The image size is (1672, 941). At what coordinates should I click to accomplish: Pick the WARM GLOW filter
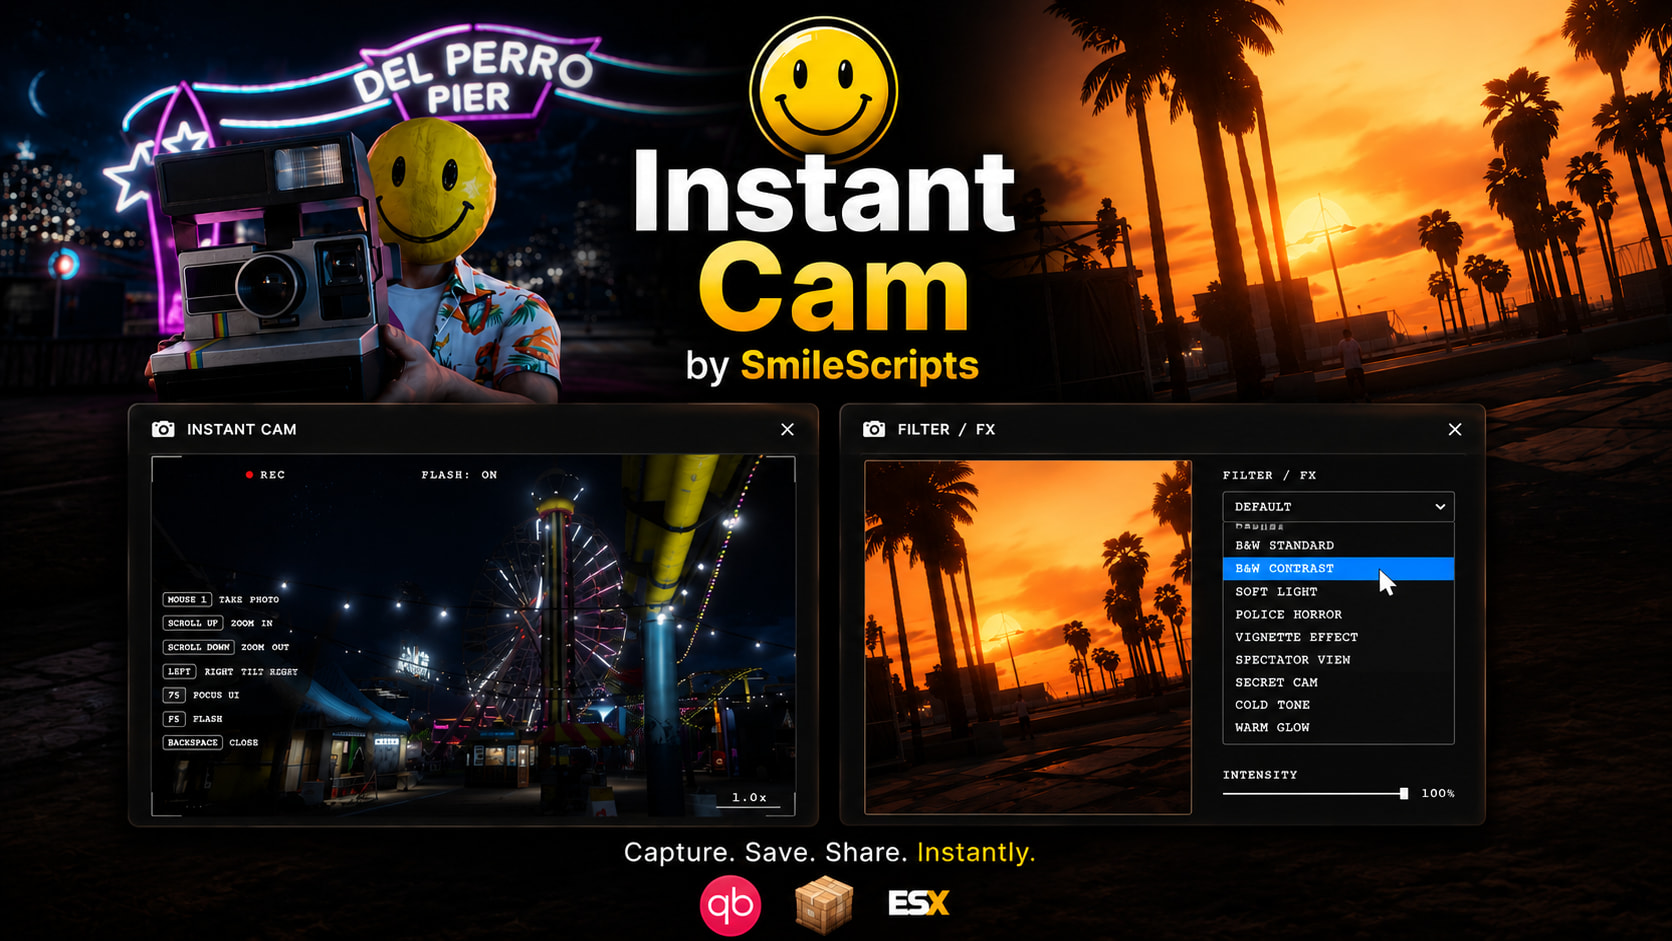pyautogui.click(x=1338, y=728)
